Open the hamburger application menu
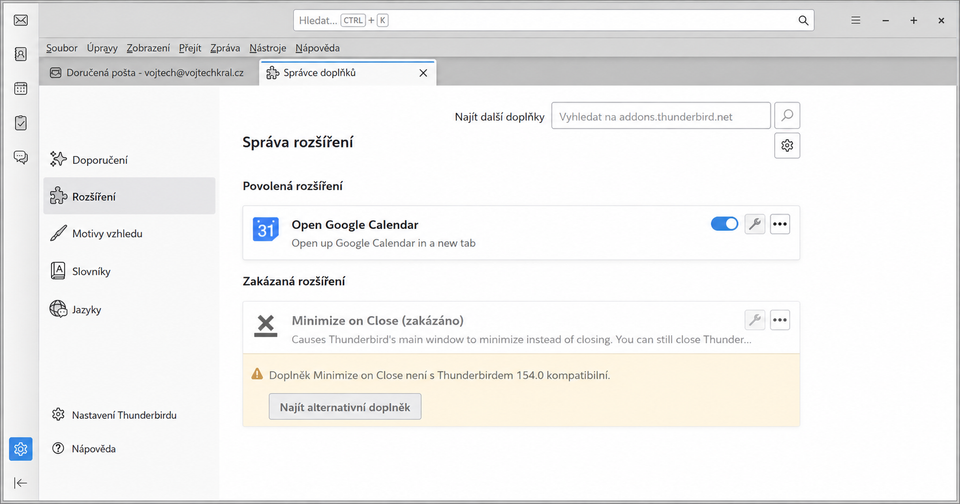Screen dimensions: 960x504 [855, 20]
